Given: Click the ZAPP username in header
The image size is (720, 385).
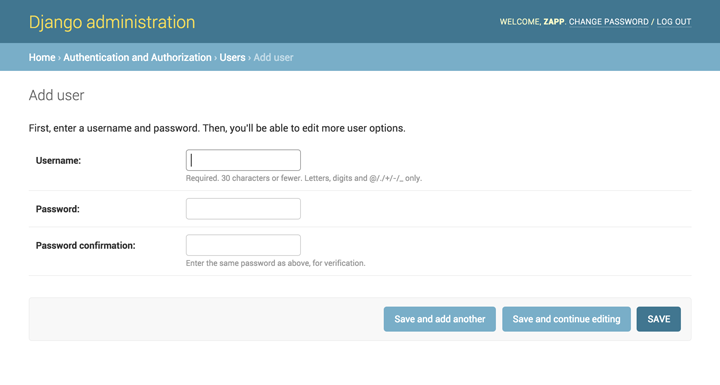Looking at the screenshot, I should (x=554, y=22).
